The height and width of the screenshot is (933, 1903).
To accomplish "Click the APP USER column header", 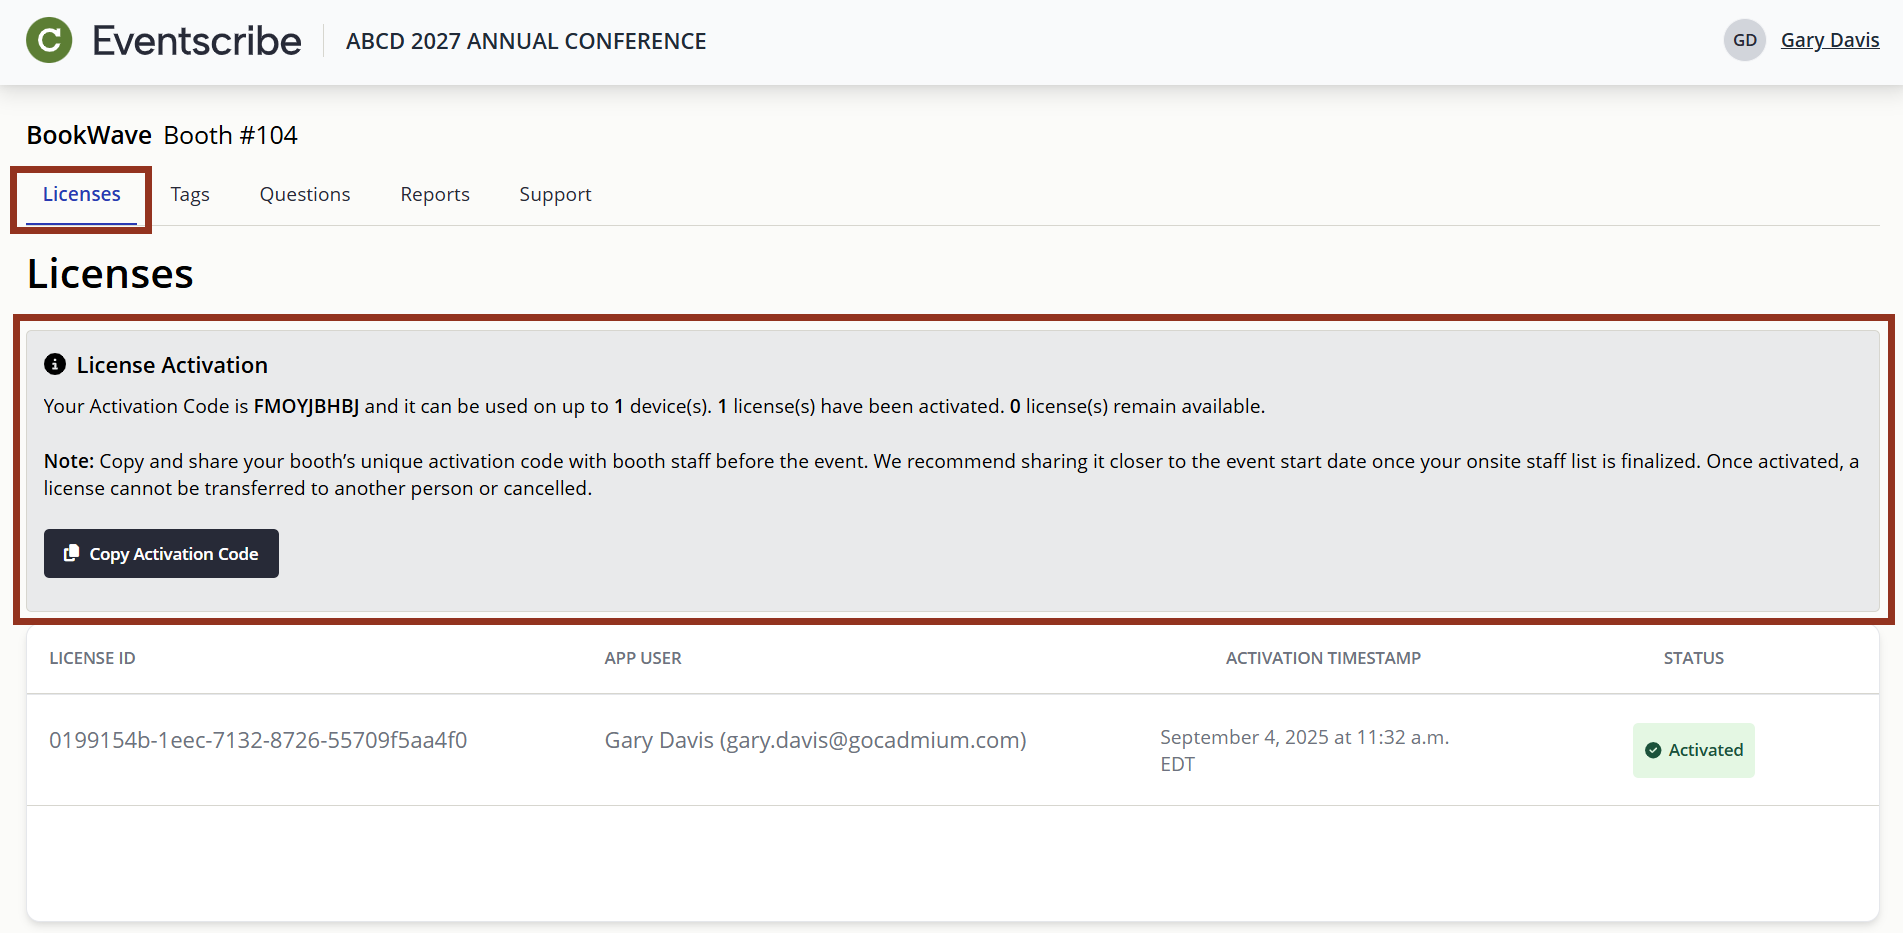I will (x=643, y=658).
